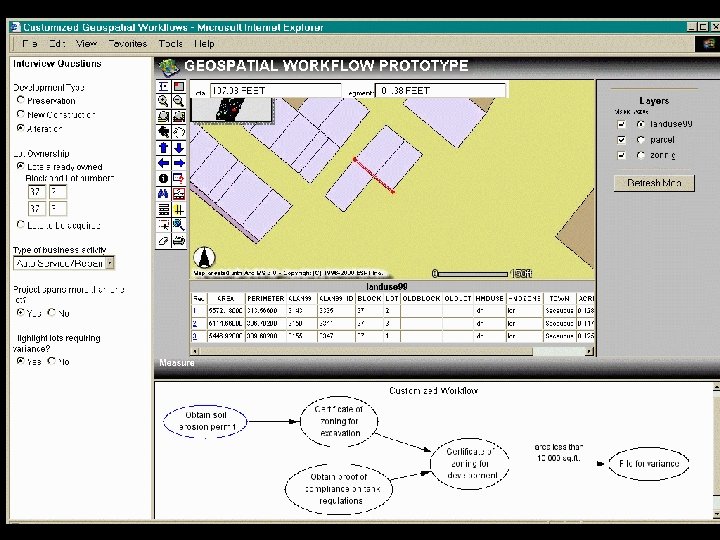The height and width of the screenshot is (540, 720).
Task: Click the Certificate of zoning for excavation node
Action: [339, 421]
